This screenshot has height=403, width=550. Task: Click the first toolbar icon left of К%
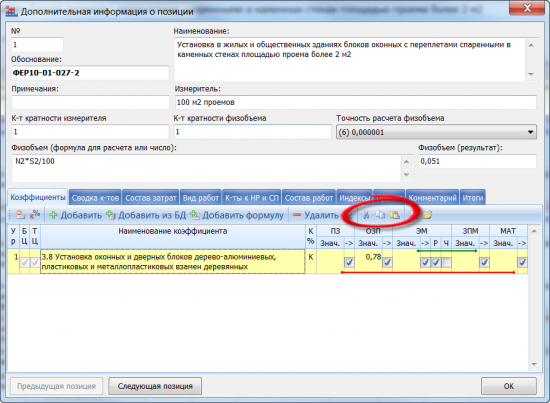[21, 215]
